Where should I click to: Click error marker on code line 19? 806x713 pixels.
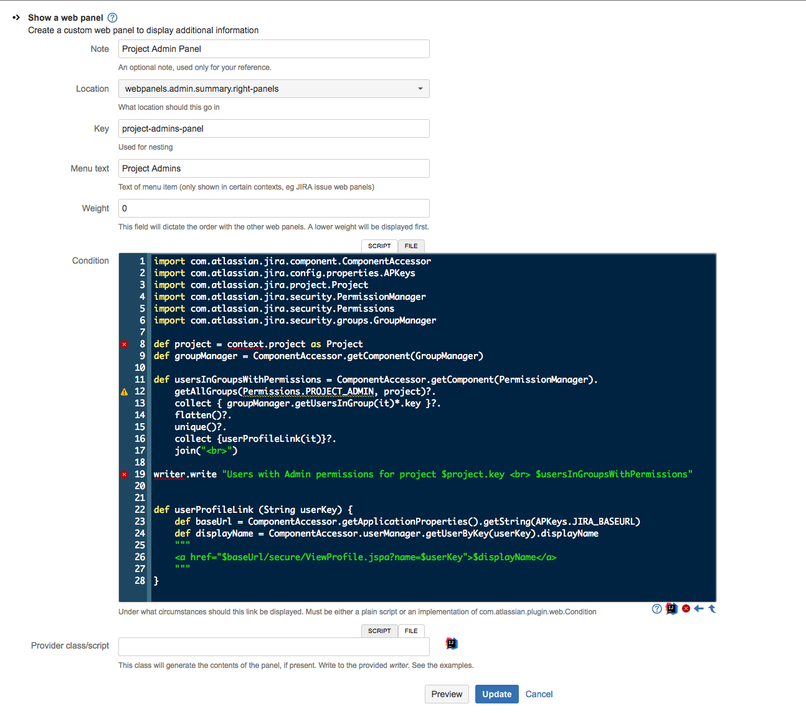pos(124,474)
